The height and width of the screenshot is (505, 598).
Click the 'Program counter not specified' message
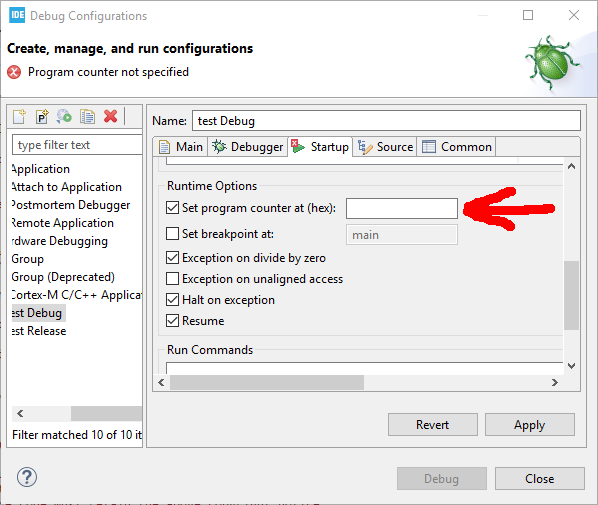pyautogui.click(x=108, y=72)
